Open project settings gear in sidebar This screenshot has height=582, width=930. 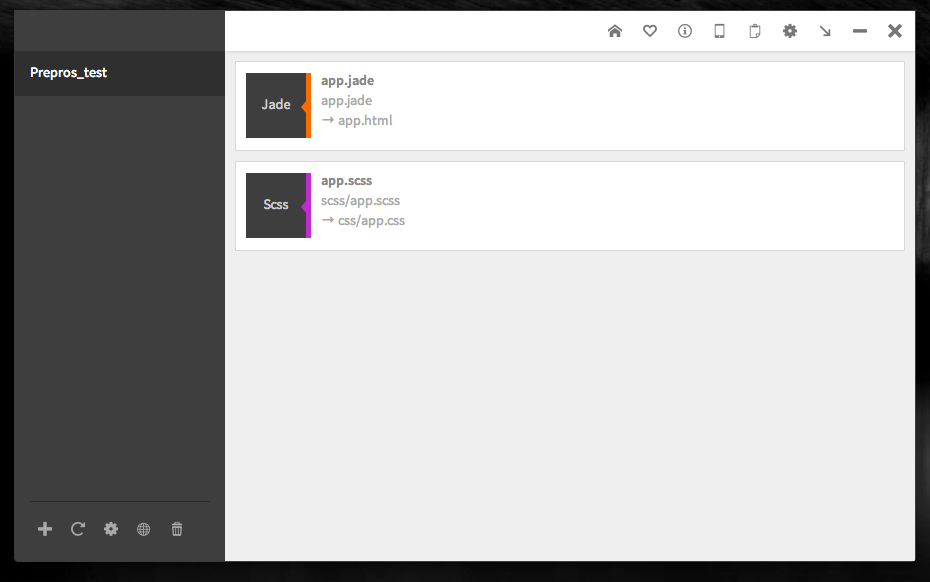111,529
